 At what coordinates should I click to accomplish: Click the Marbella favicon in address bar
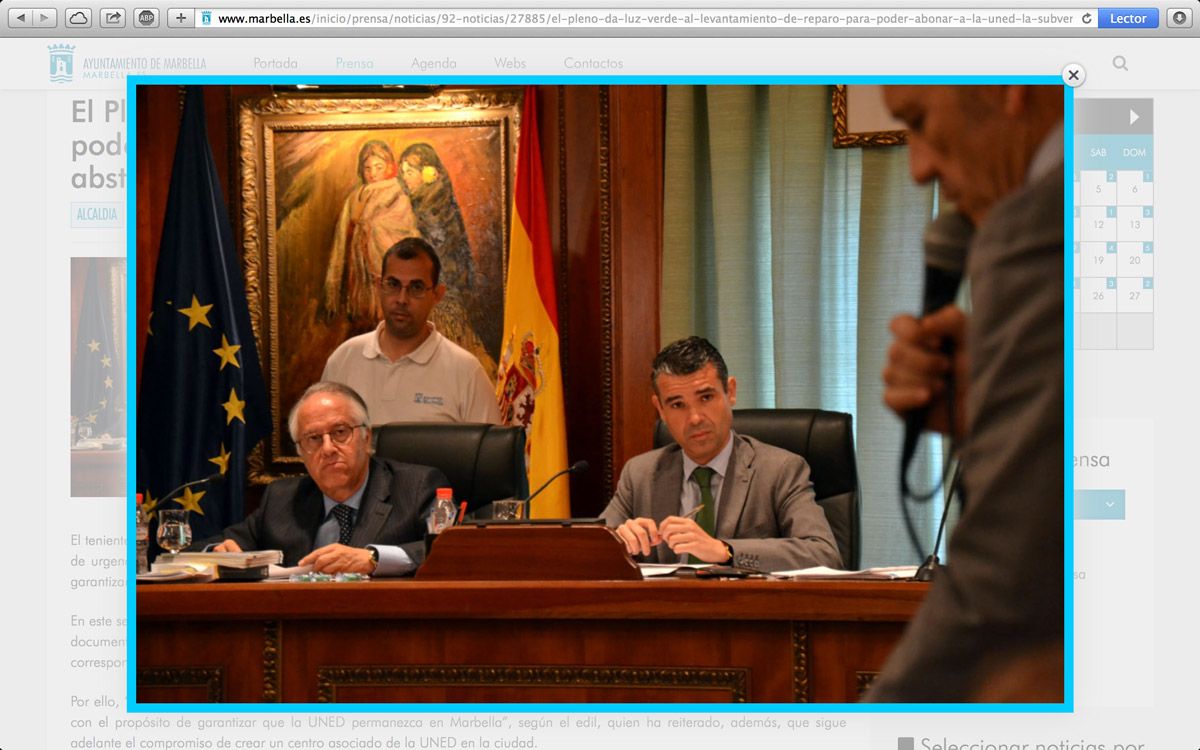point(207,18)
